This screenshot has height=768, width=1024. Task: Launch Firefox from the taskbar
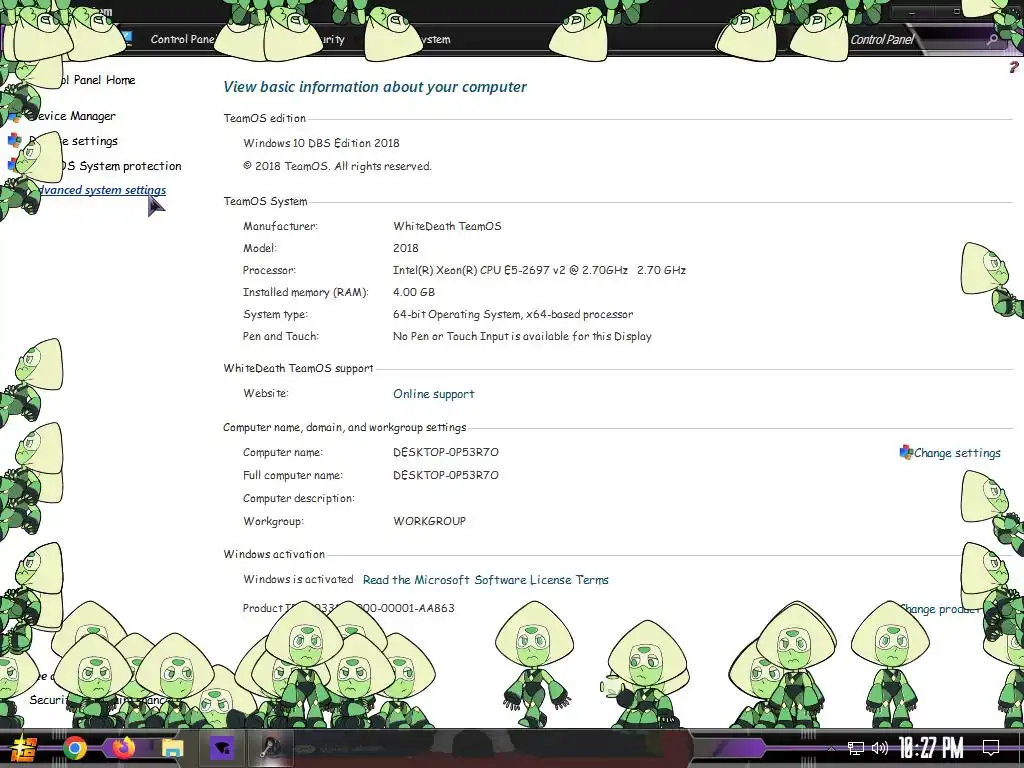123,747
